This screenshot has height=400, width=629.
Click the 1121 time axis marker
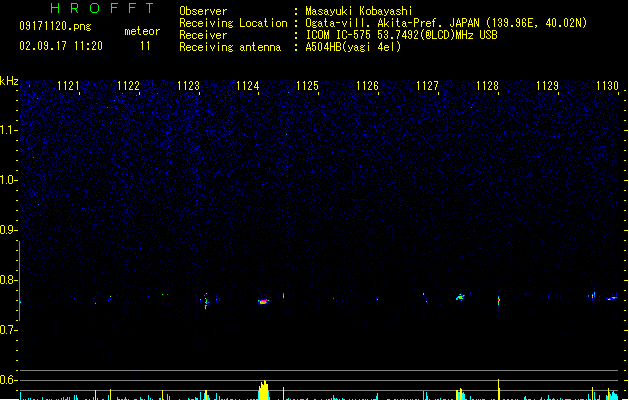click(68, 86)
